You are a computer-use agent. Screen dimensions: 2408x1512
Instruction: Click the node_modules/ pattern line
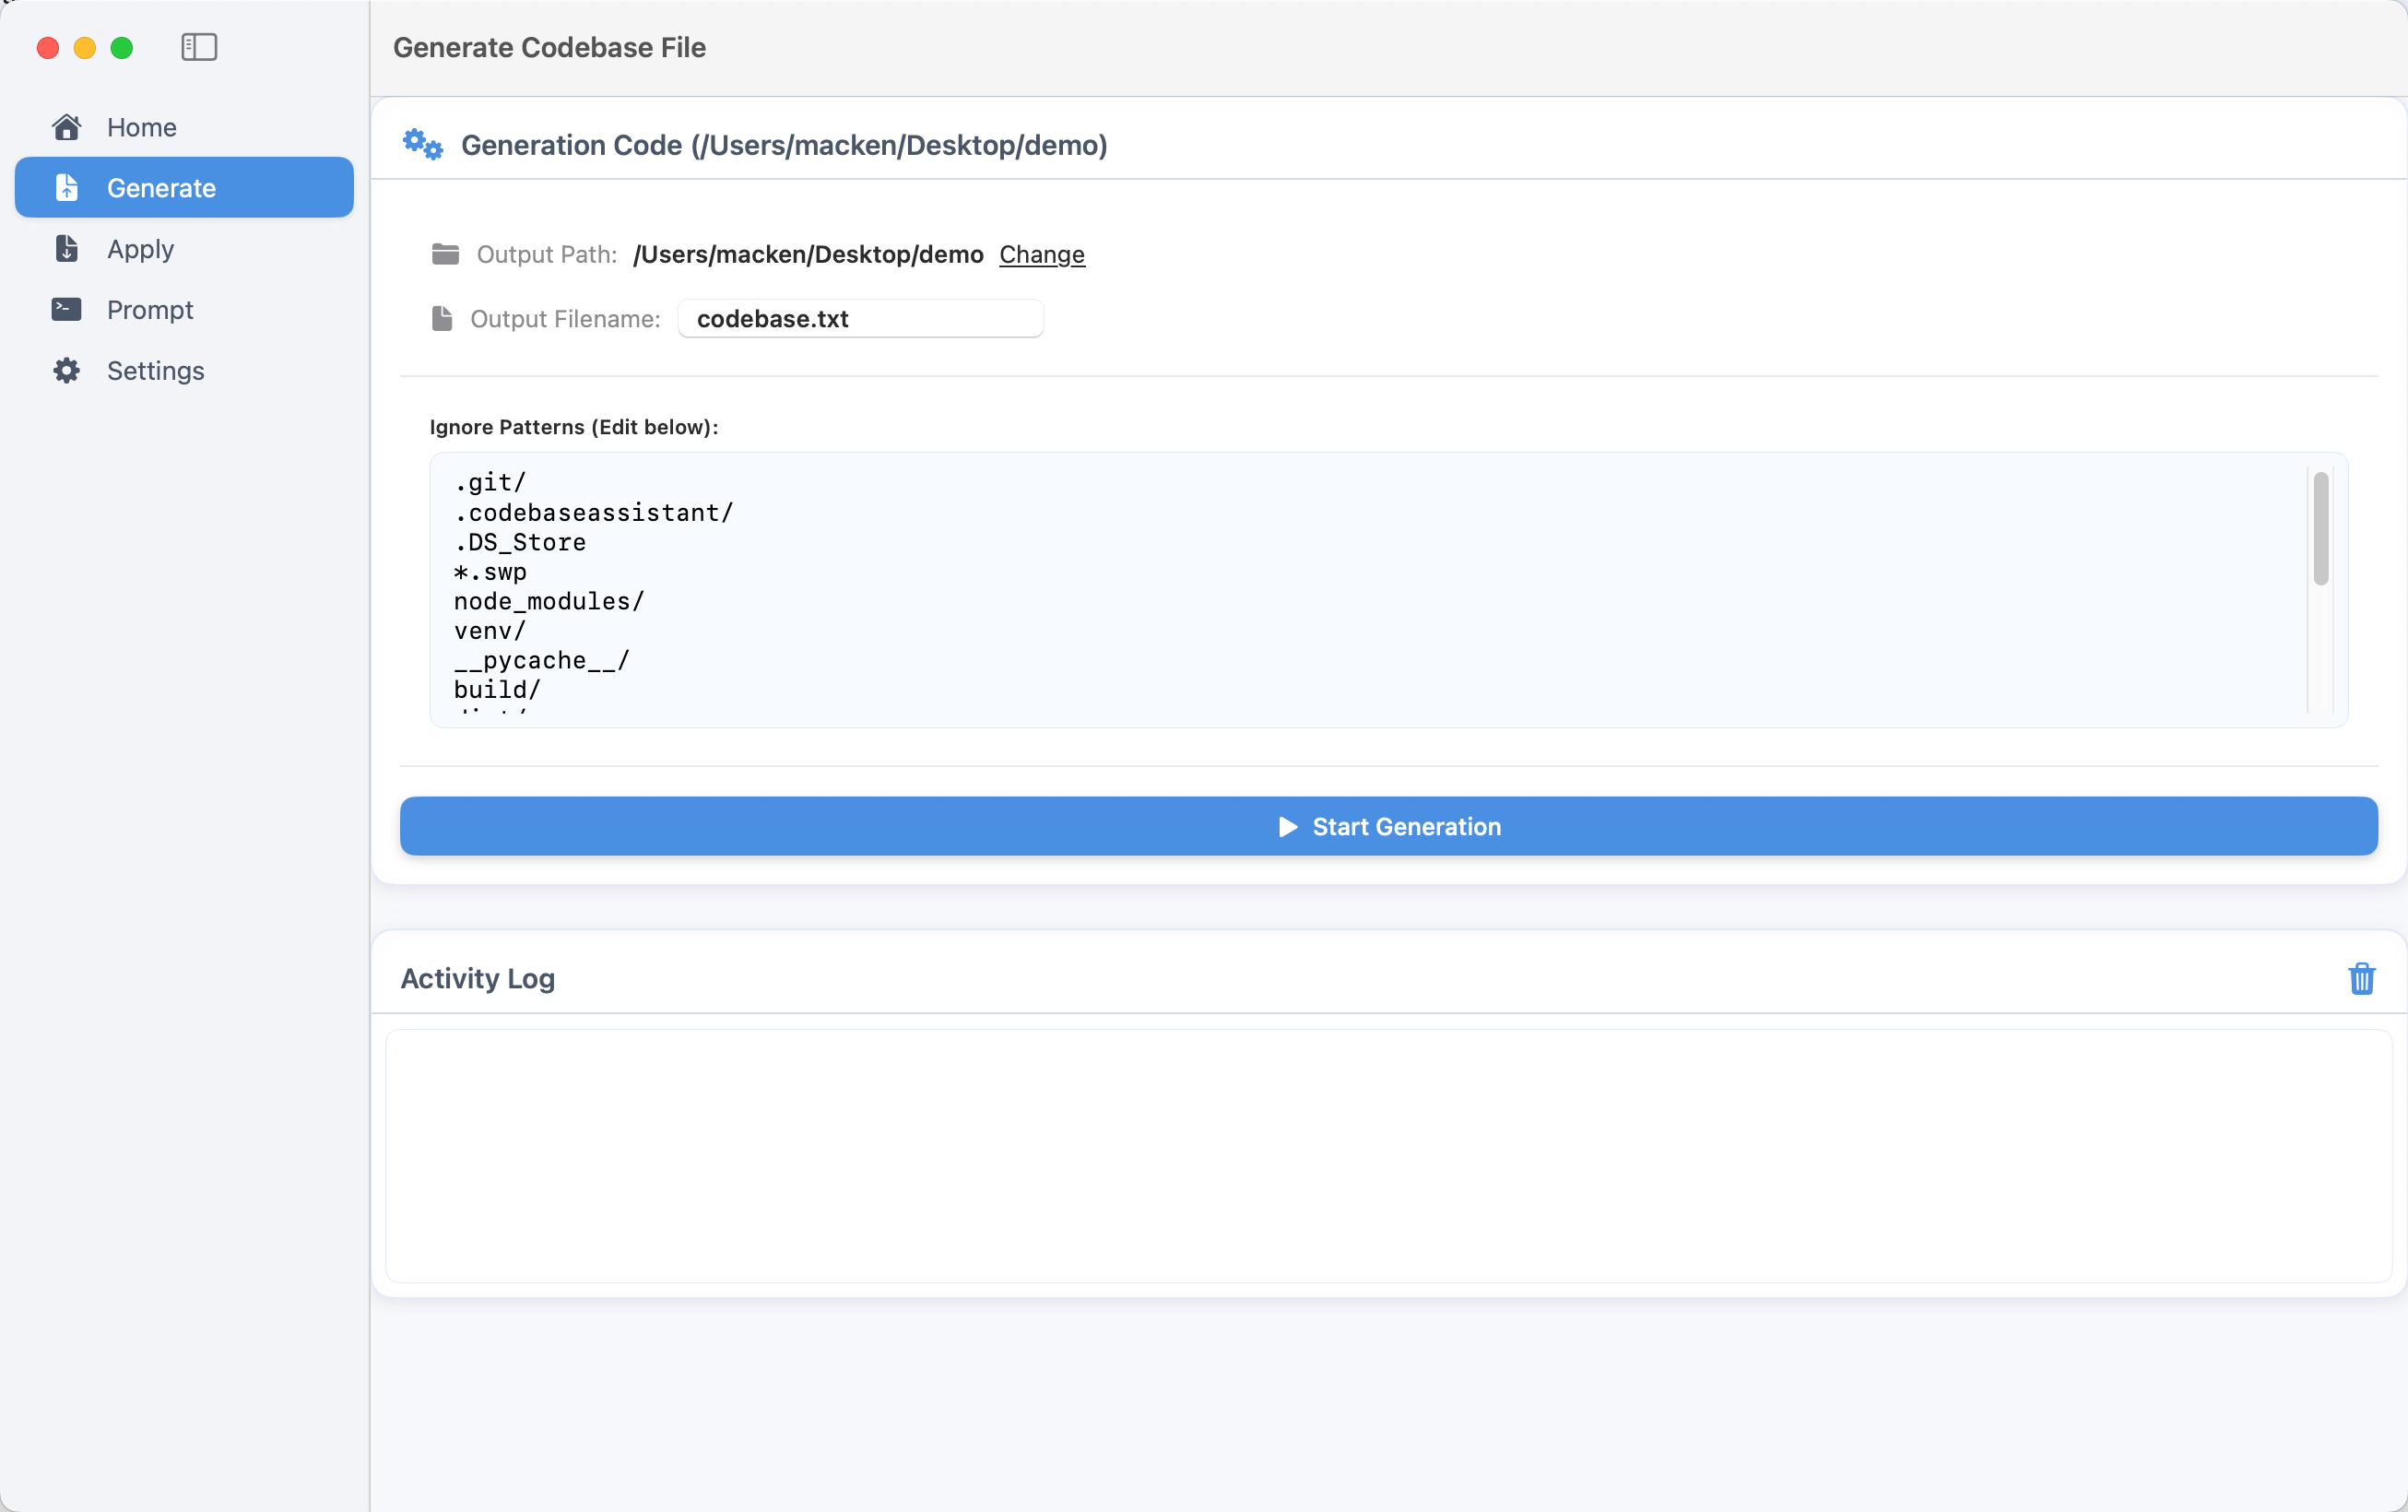coord(549,601)
